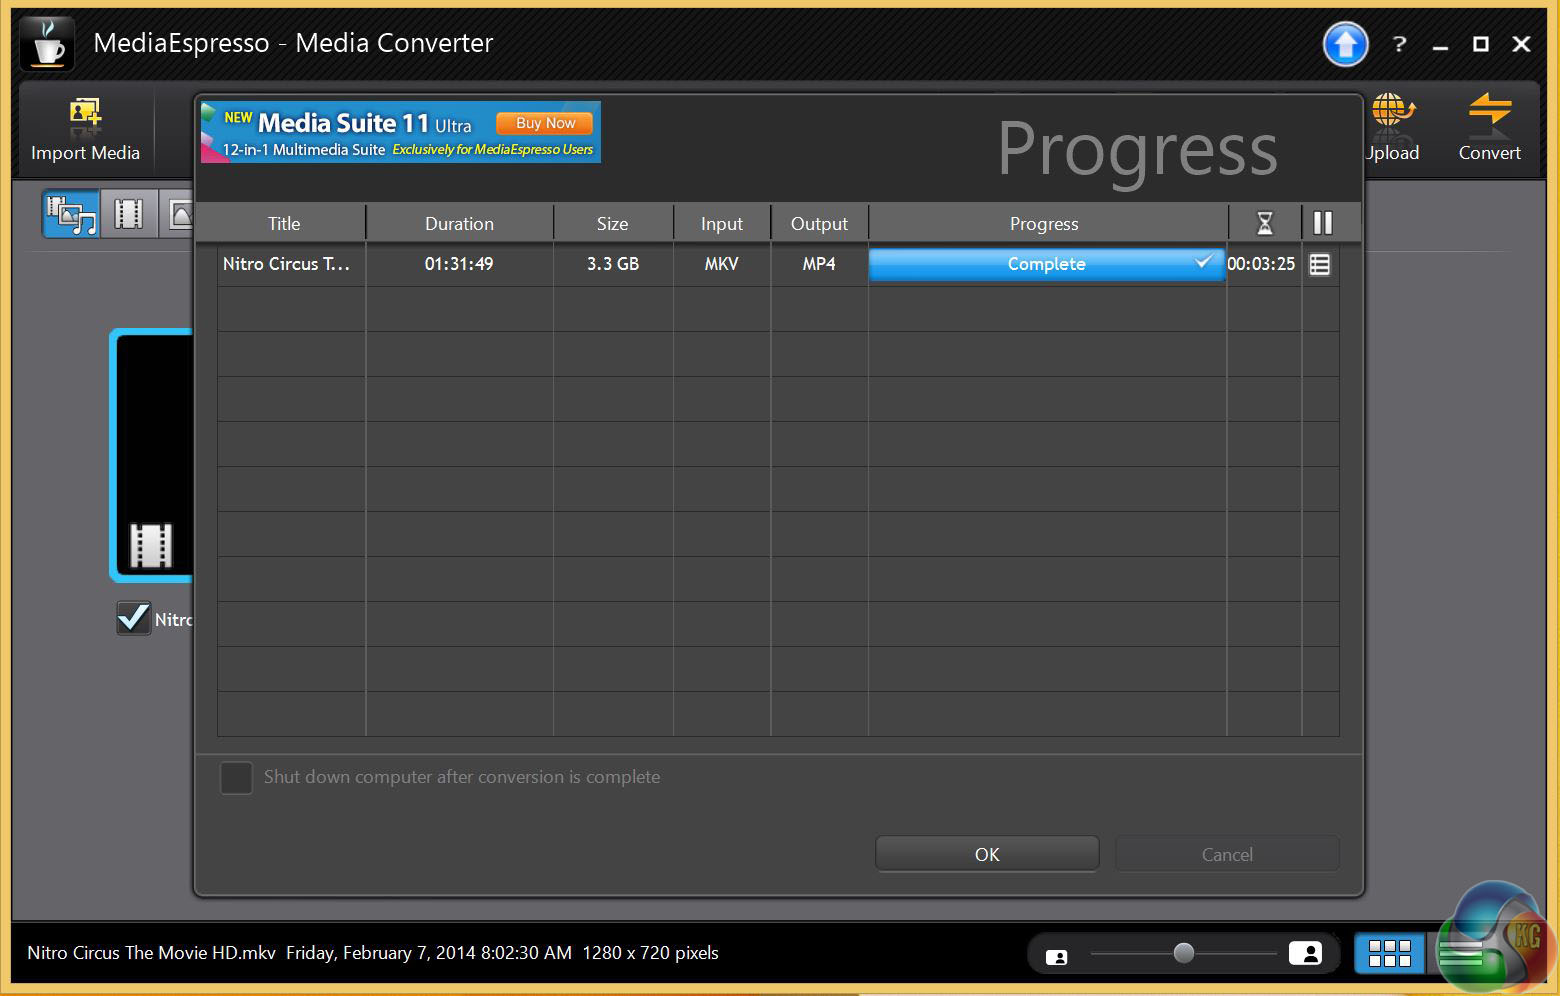Click the Cancel button
This screenshot has width=1560, height=996.
[1227, 854]
